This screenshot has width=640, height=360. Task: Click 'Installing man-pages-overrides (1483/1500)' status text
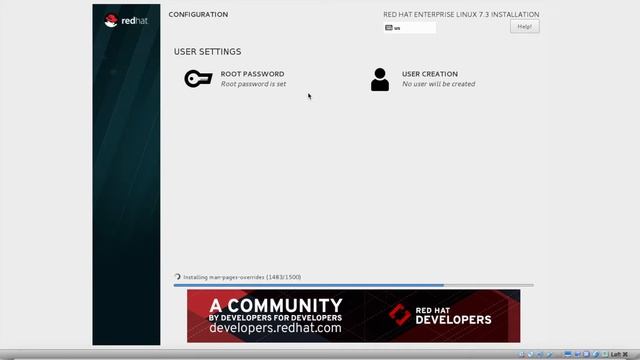(x=242, y=277)
